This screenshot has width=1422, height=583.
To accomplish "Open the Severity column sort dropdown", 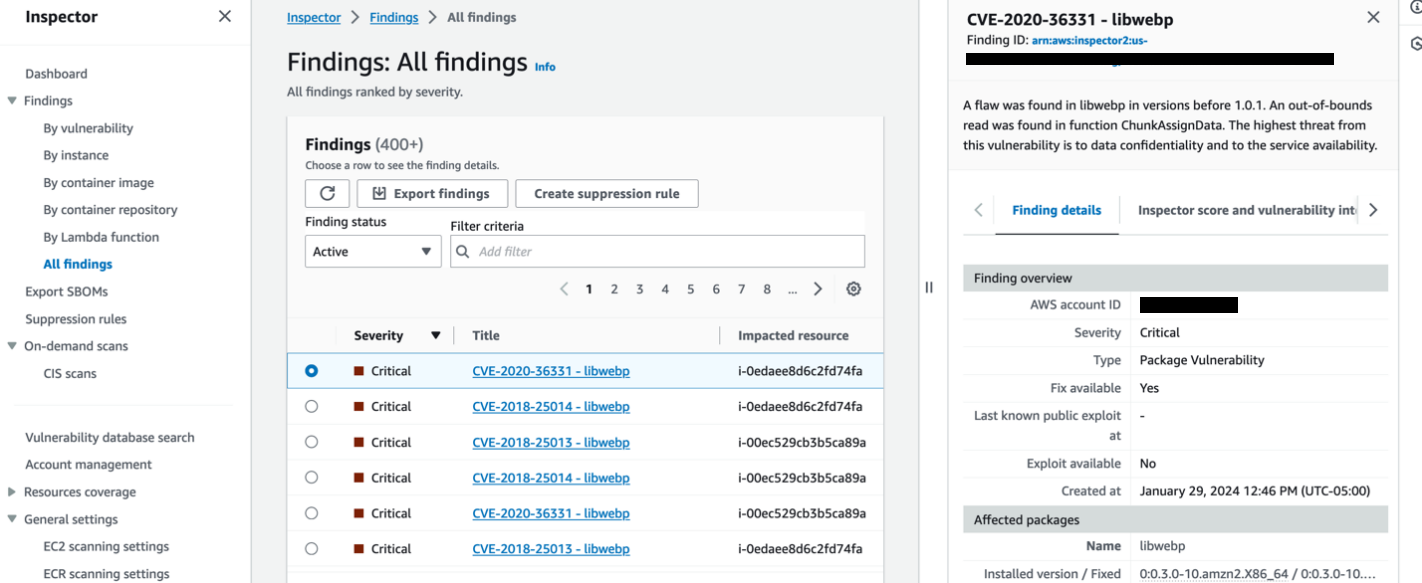I will [436, 335].
